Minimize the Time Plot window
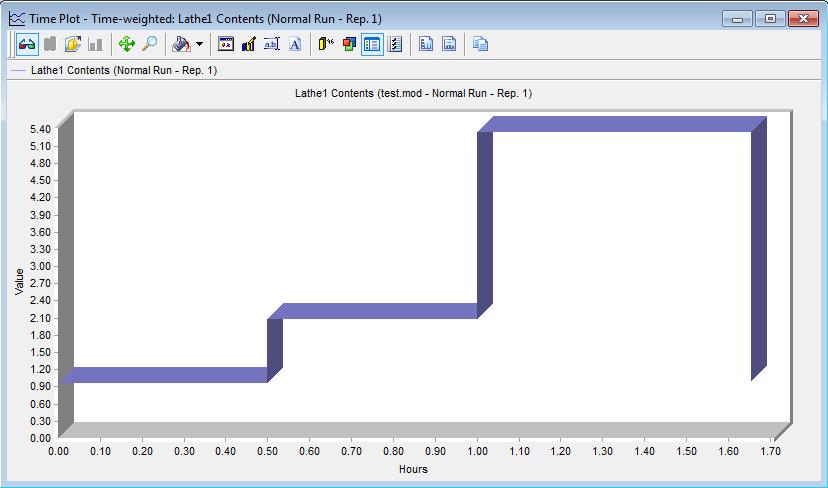 [738, 19]
